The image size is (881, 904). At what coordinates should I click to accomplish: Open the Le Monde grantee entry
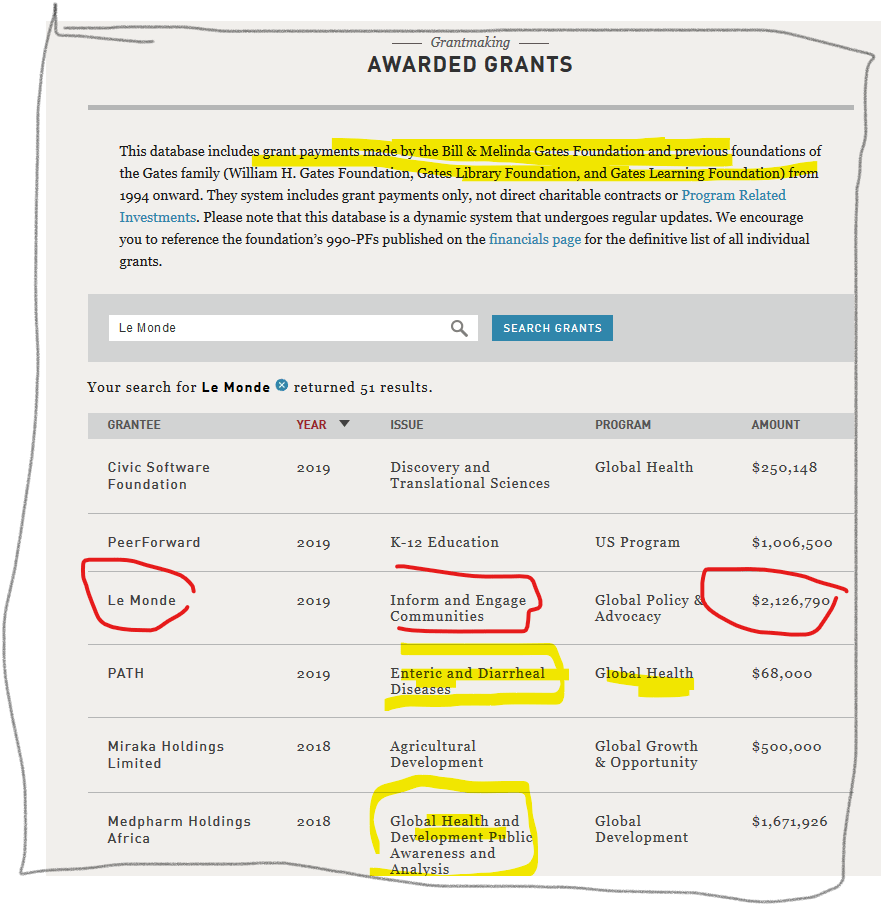[x=141, y=601]
